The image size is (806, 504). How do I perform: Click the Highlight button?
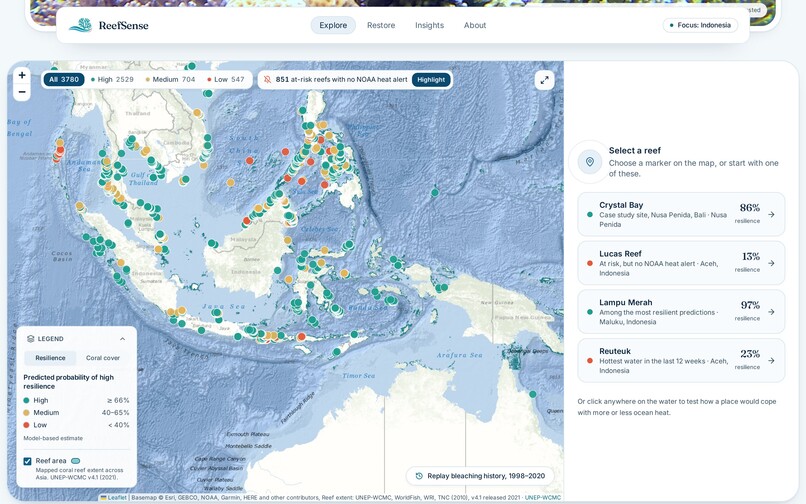pyautogui.click(x=431, y=80)
